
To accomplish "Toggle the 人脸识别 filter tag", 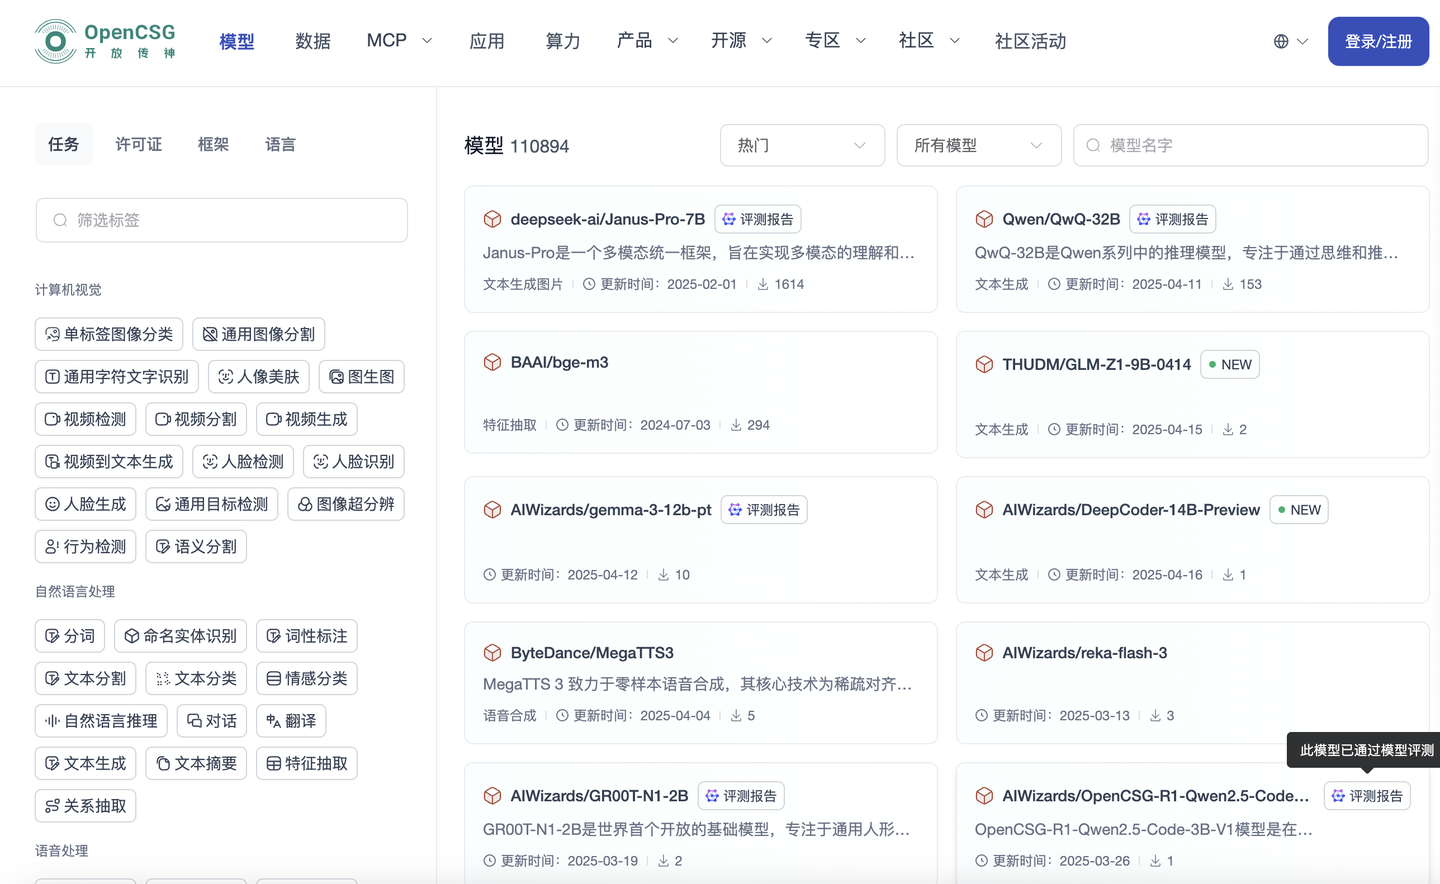I will pos(353,461).
